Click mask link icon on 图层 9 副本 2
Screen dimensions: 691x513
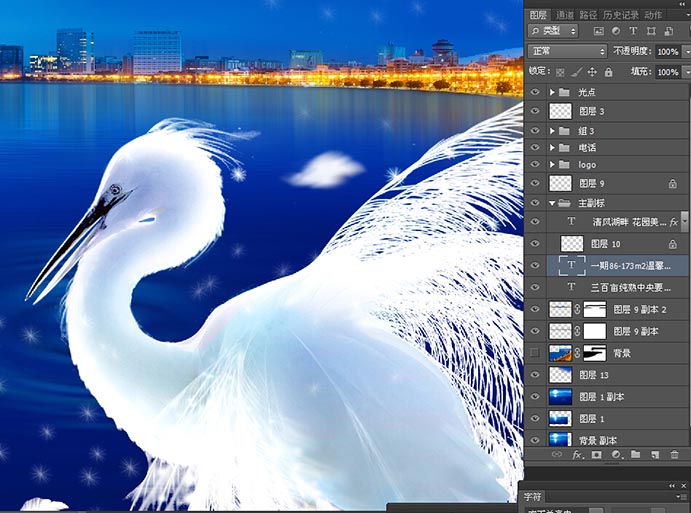pos(577,309)
